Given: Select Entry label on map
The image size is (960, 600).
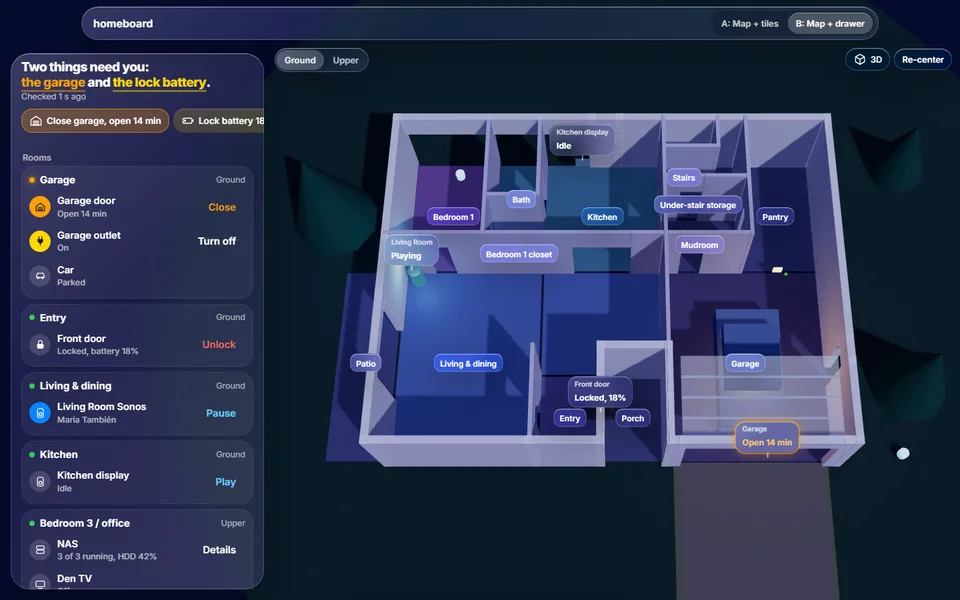Looking at the screenshot, I should pyautogui.click(x=569, y=418).
